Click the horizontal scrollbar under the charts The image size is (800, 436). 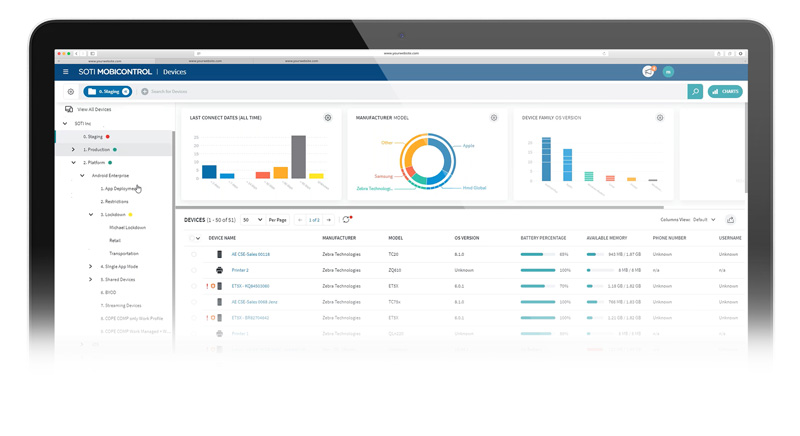pos(419,208)
